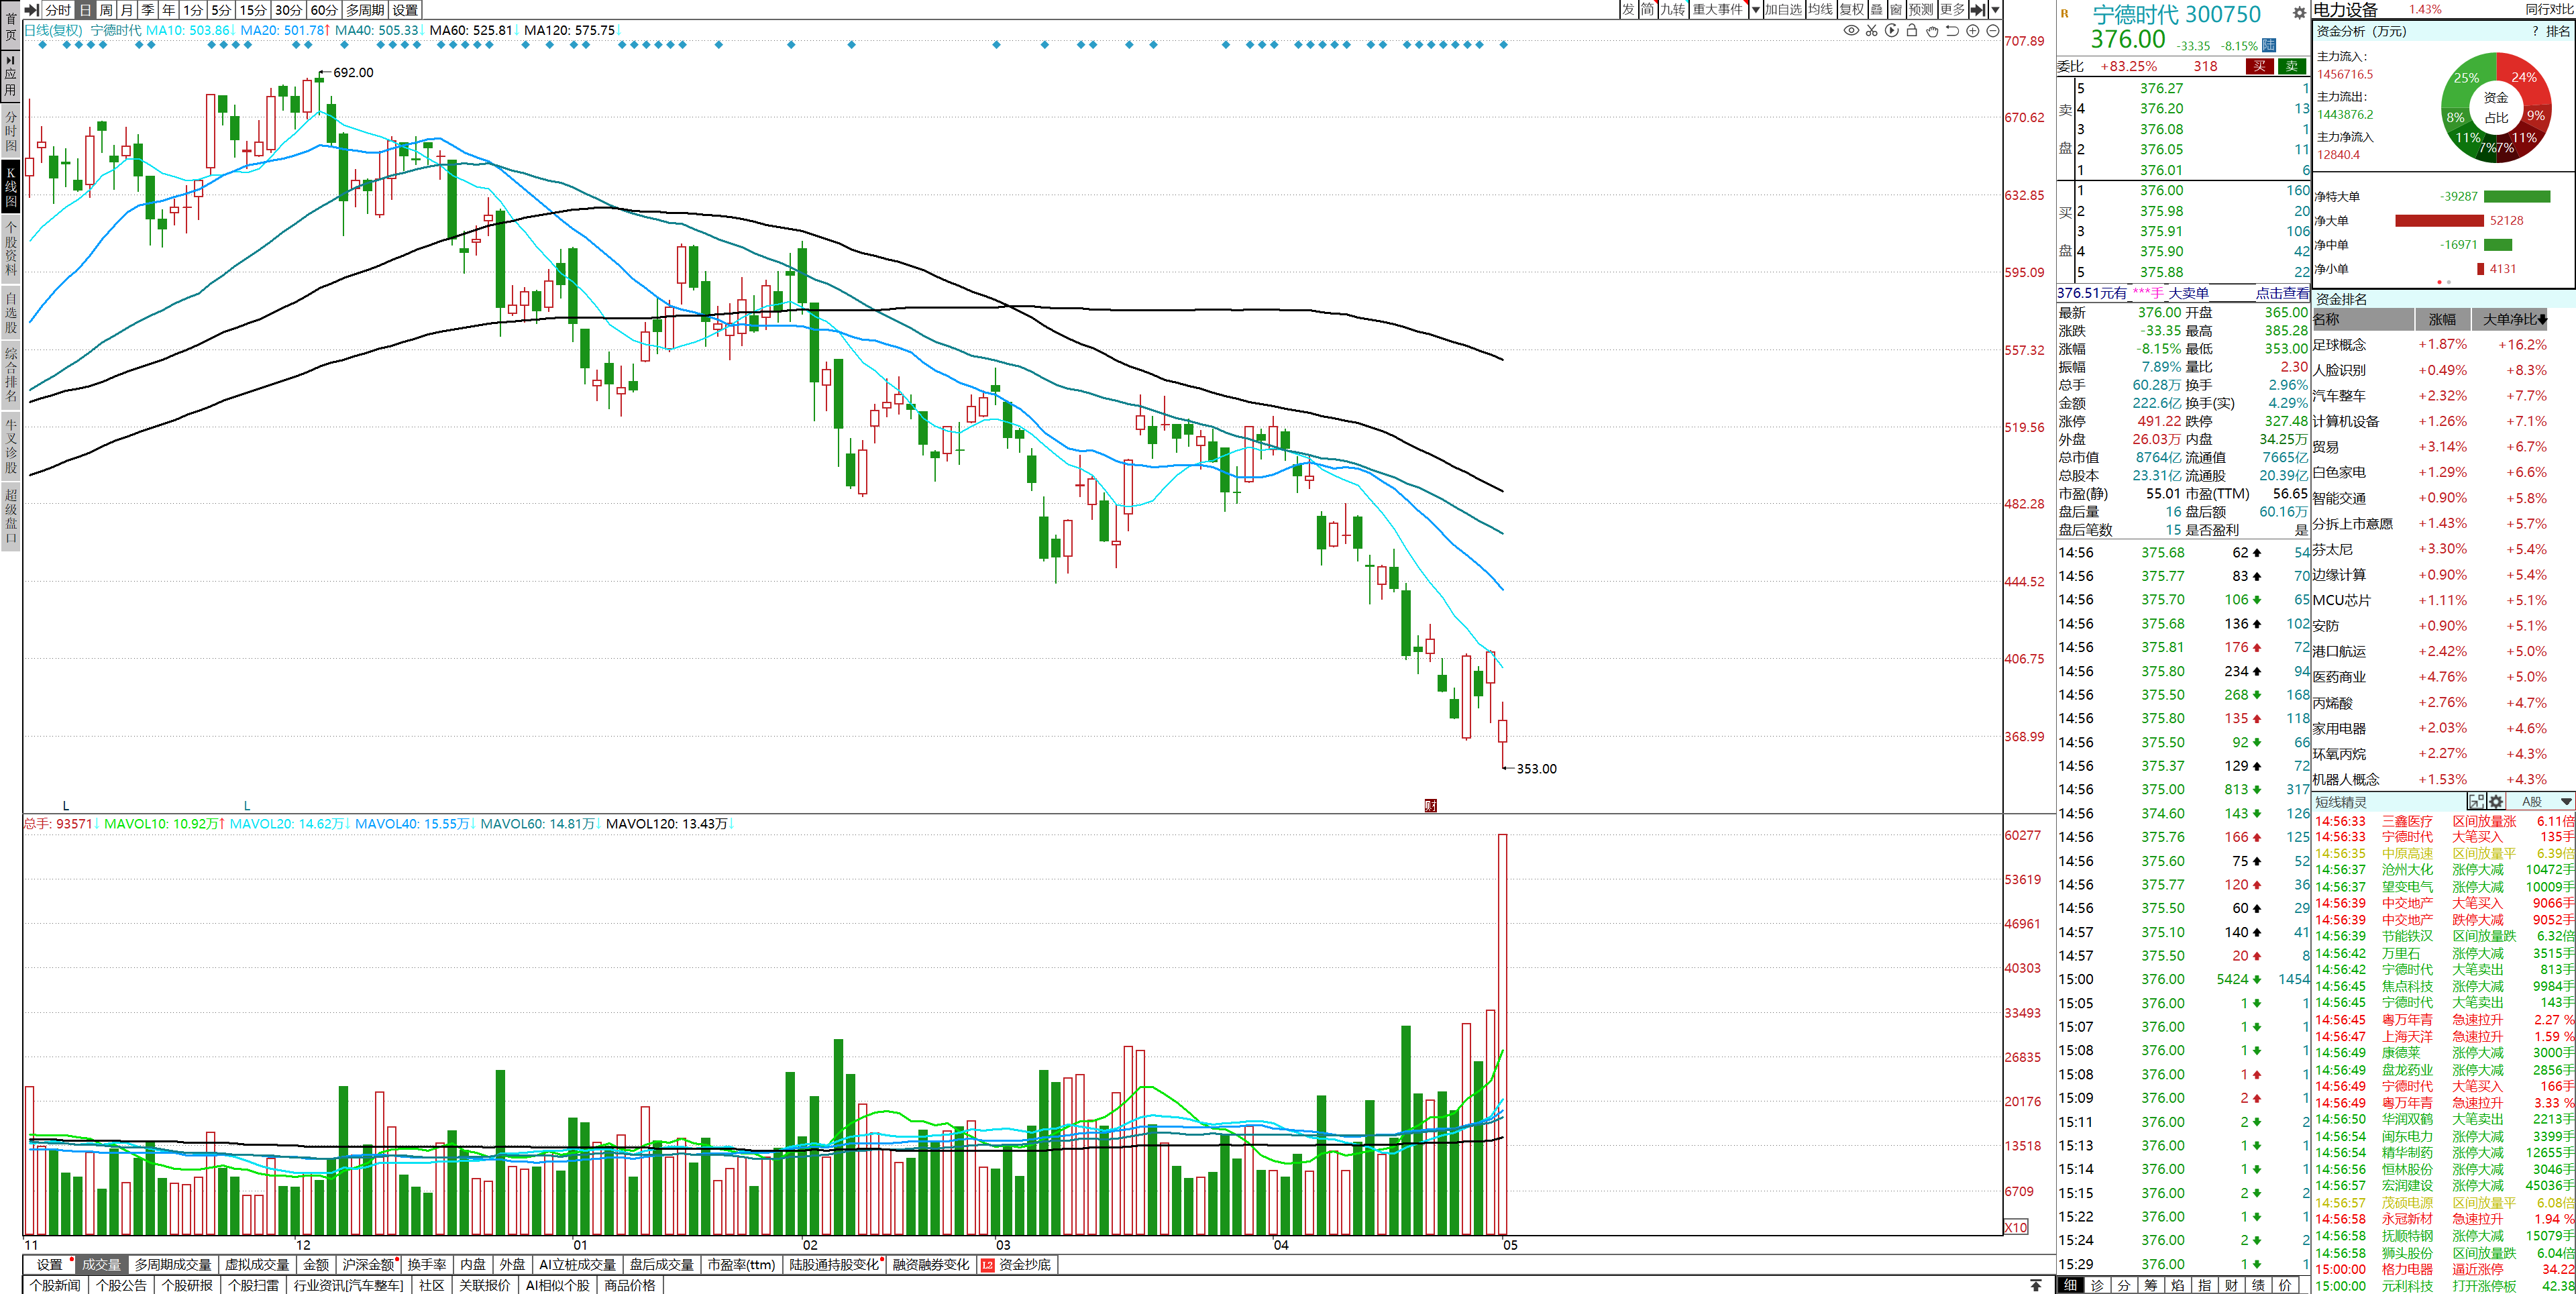Zoom in with the plus circle icon
This screenshot has height=1294, width=2576.
[1973, 31]
